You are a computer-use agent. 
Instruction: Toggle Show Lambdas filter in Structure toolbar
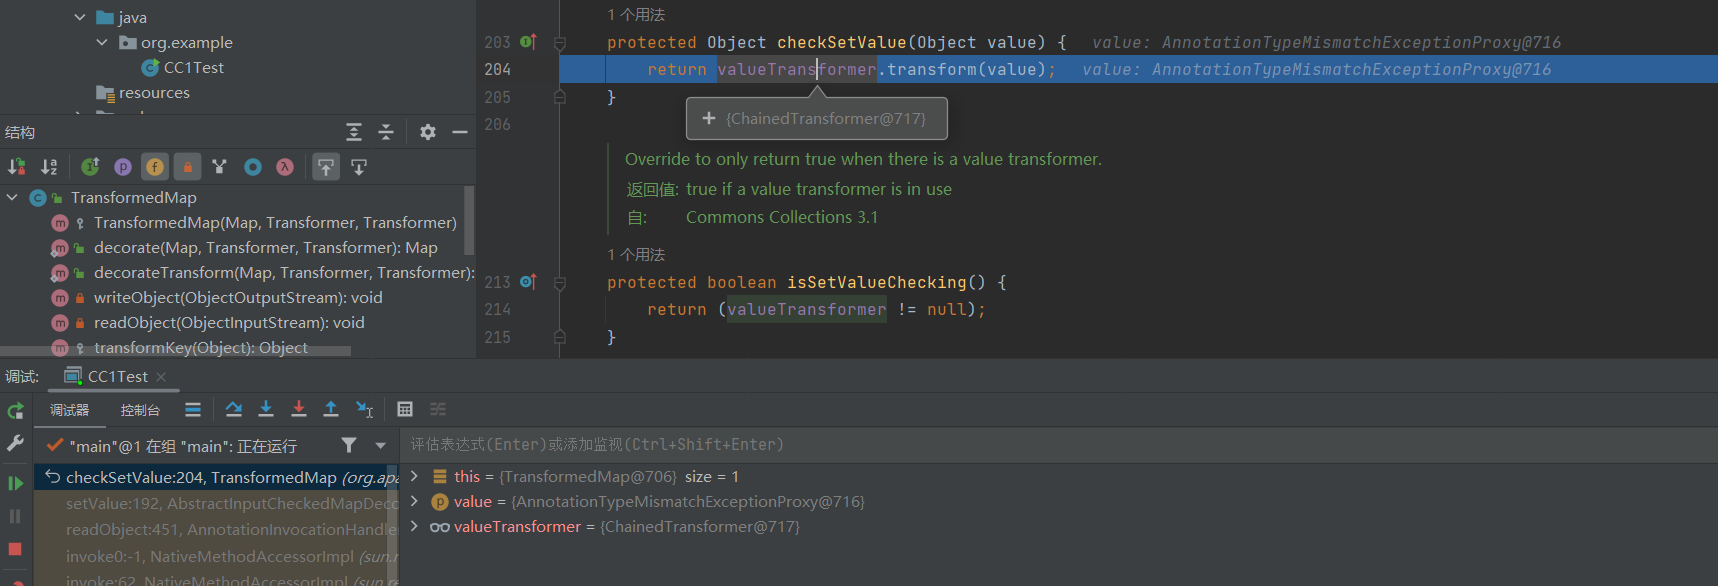[x=285, y=167]
